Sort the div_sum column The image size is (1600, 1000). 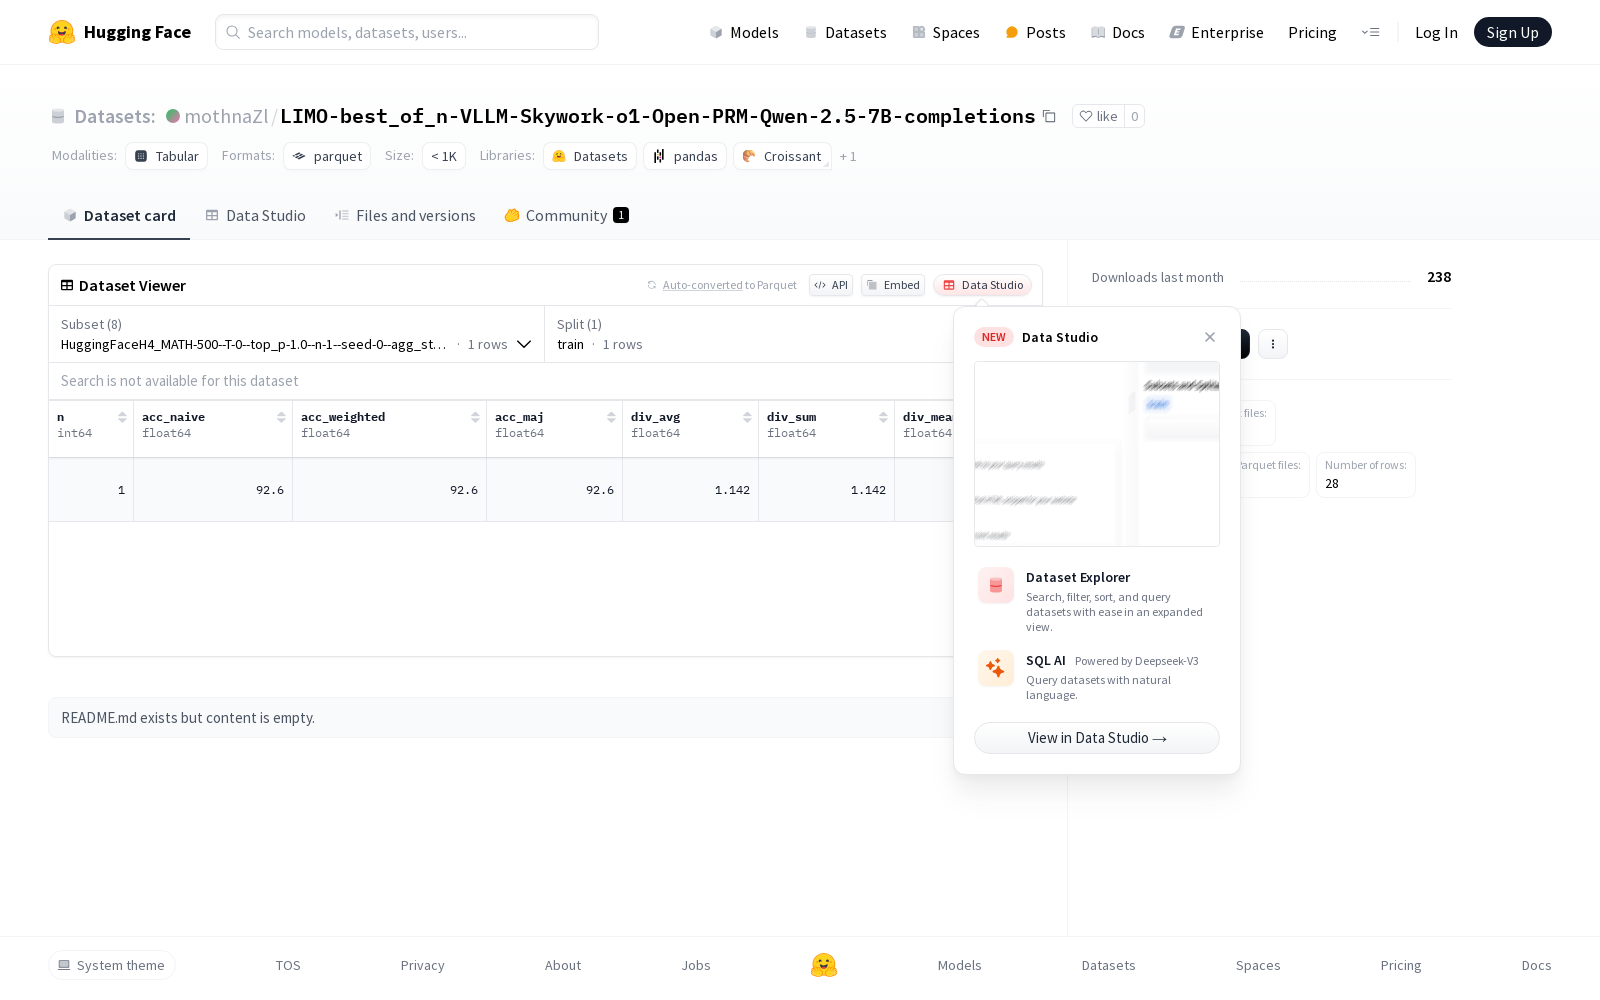pos(883,417)
